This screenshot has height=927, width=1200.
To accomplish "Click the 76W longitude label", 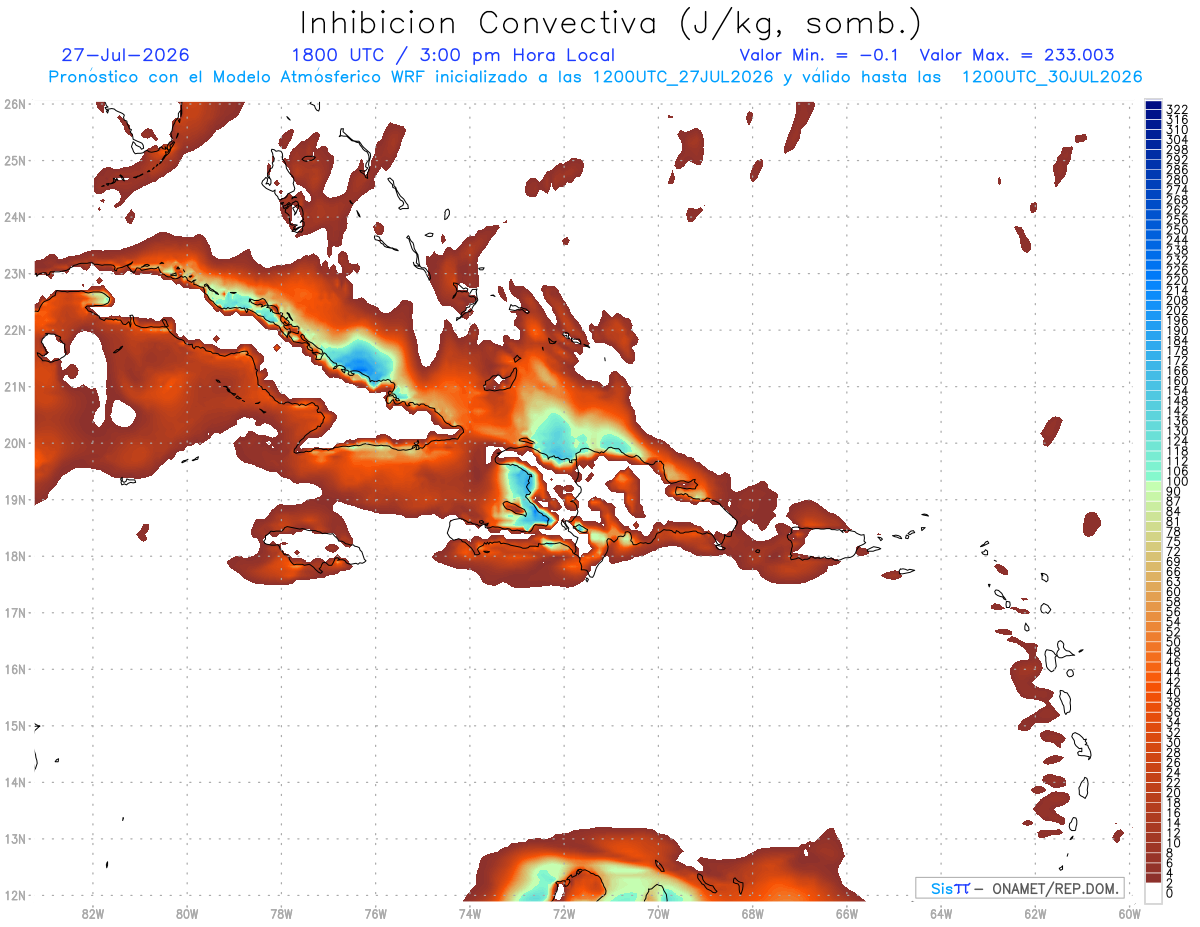I will click(x=376, y=913).
